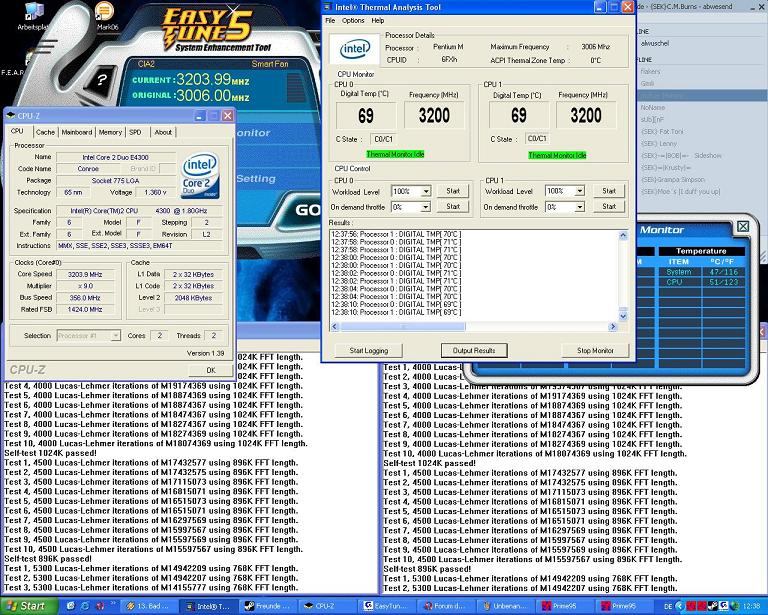Select '{SEK} Lenny' in the friends list
Image resolution: width=768 pixels, height=615 pixels.
(x=659, y=143)
